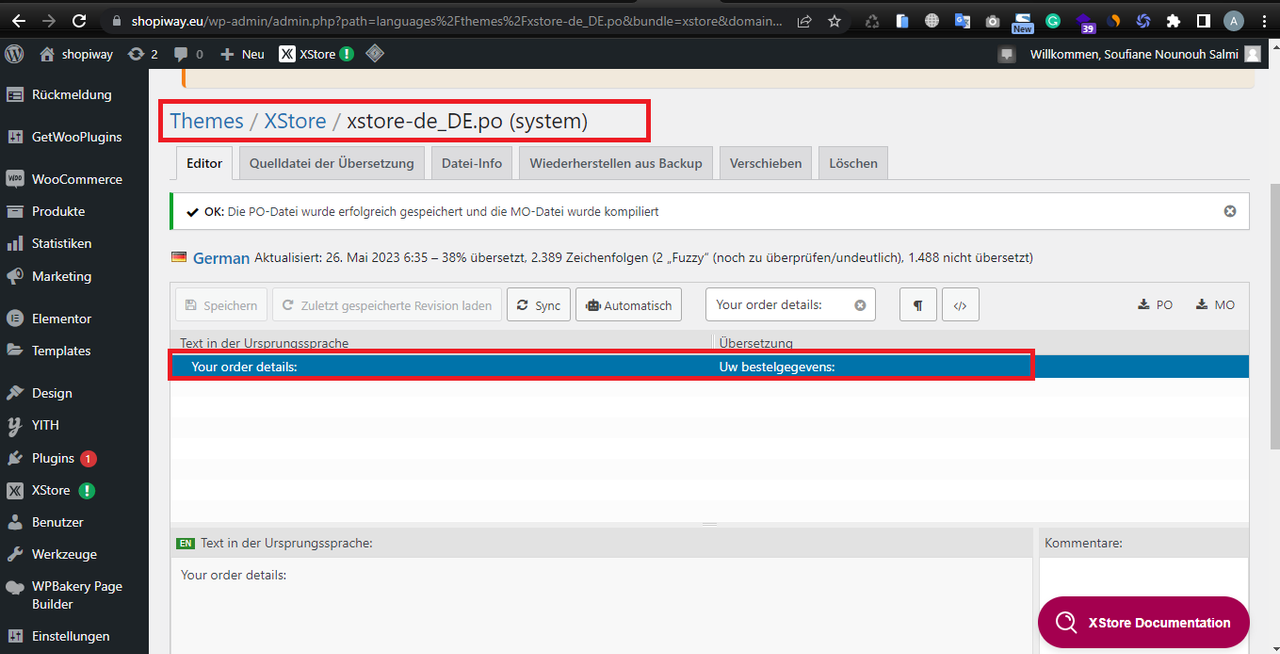Open the camera screenshot extension
Screen dimensions: 1280x654
992,20
